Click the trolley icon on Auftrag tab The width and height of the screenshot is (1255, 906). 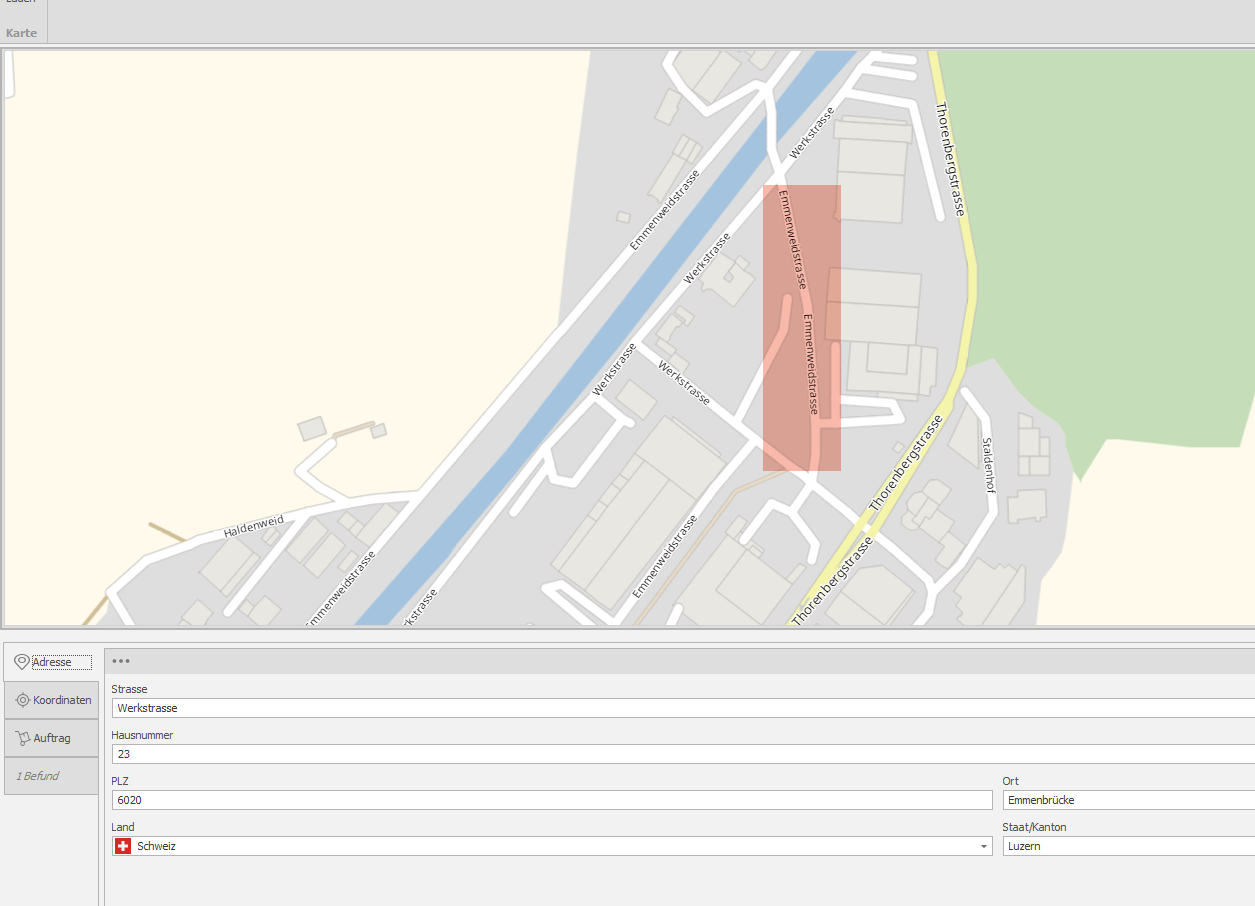(x=22, y=738)
